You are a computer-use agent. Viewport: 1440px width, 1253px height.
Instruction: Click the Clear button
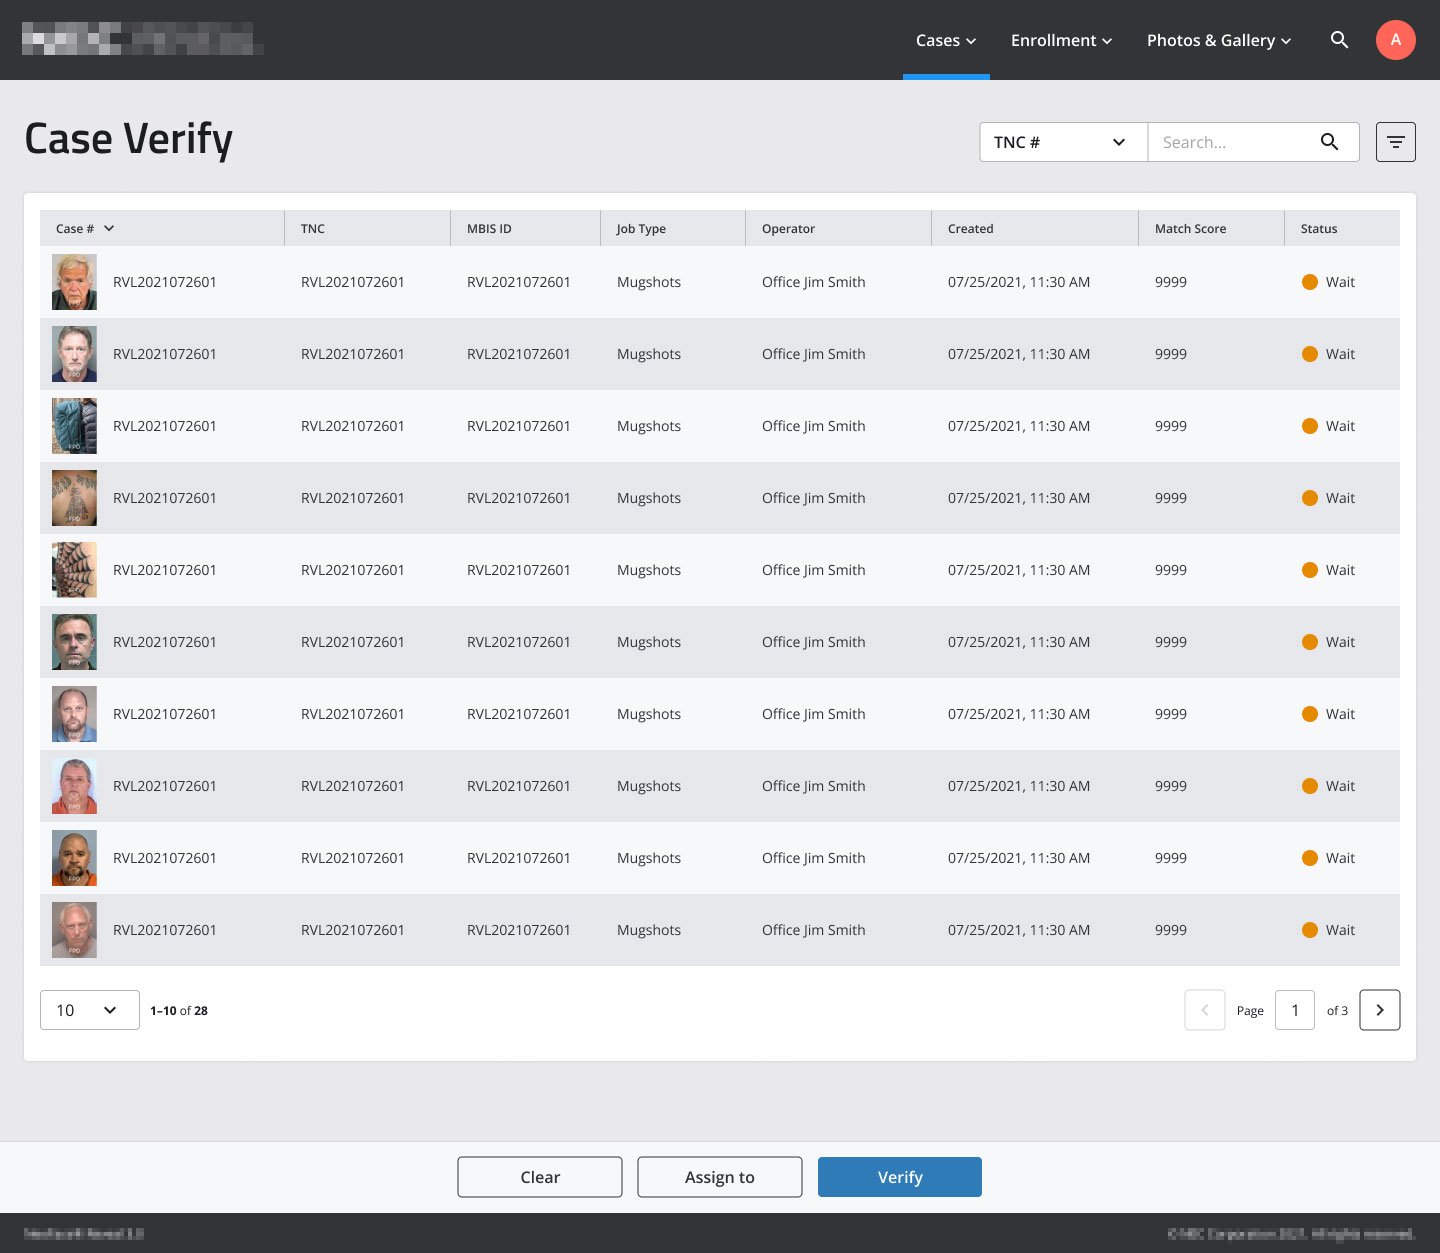click(x=540, y=1177)
